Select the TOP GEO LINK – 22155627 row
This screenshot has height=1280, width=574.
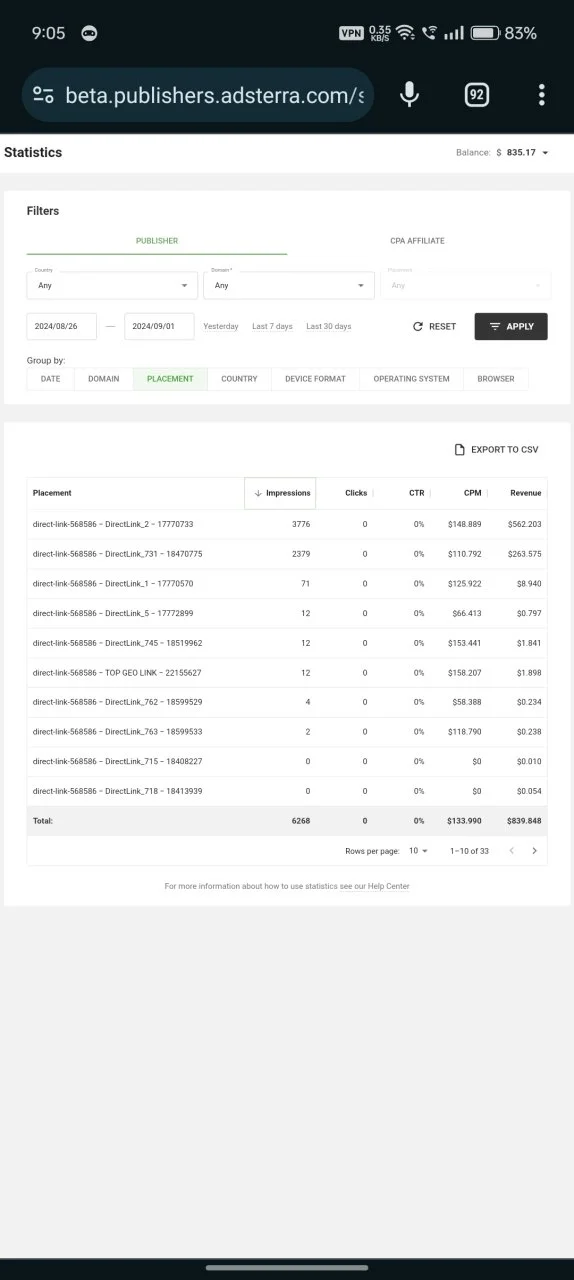point(287,673)
